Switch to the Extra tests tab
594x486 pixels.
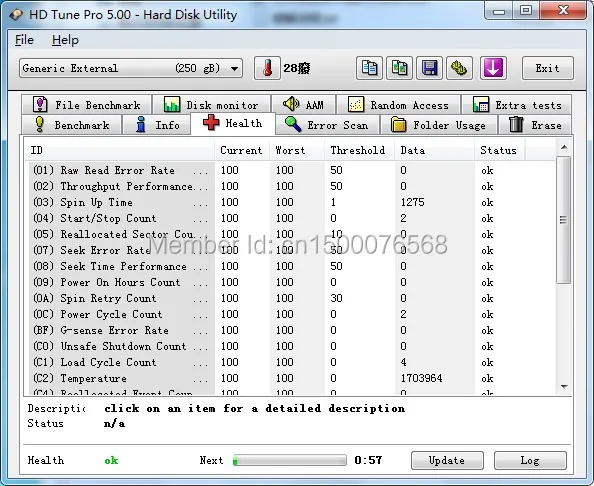(x=517, y=105)
